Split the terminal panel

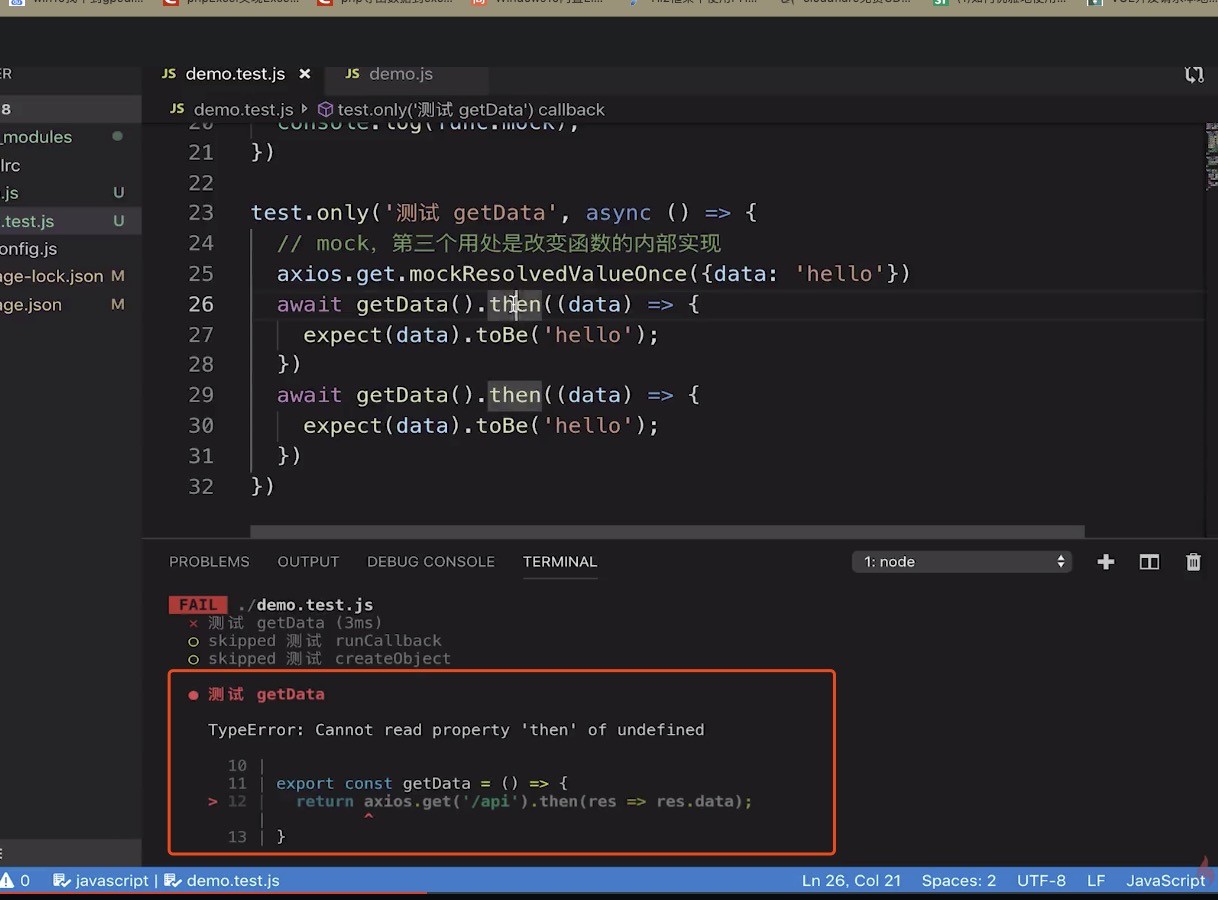1149,562
